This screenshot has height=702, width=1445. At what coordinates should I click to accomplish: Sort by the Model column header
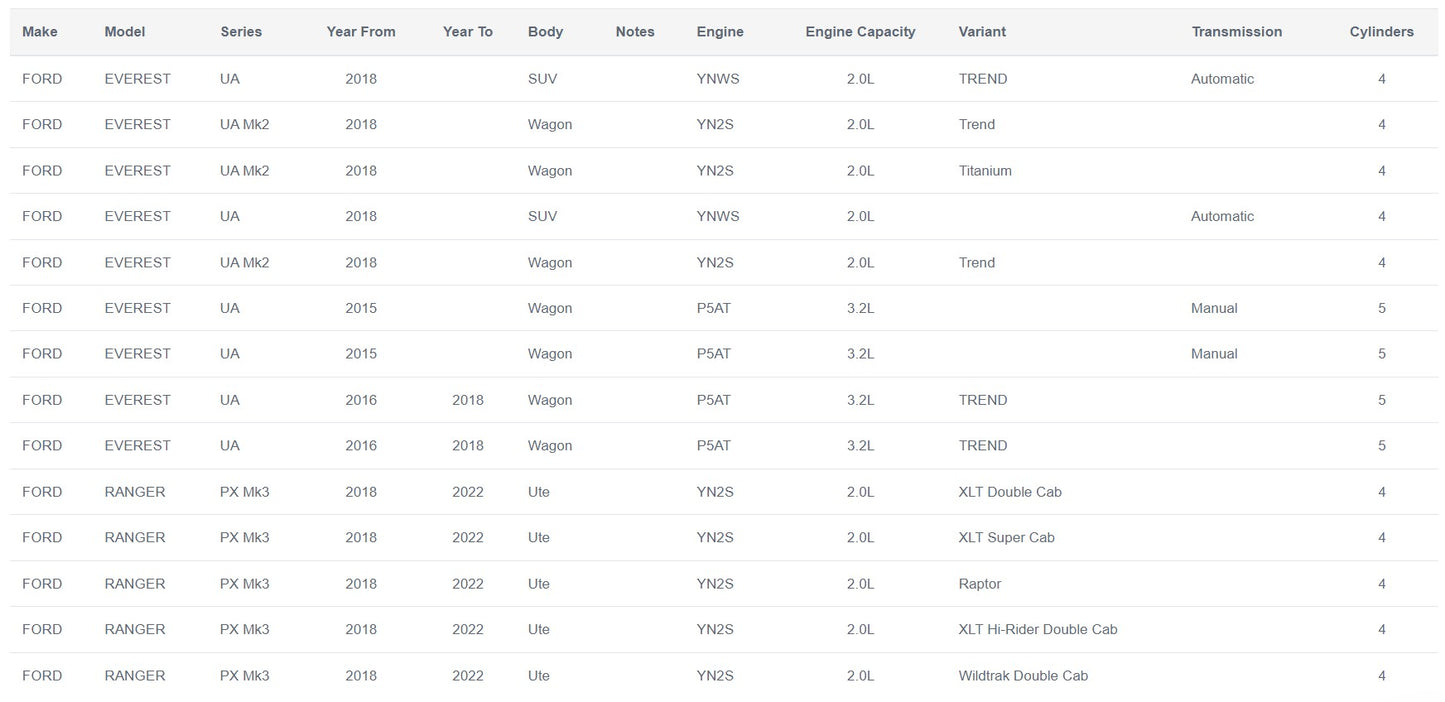coord(125,32)
